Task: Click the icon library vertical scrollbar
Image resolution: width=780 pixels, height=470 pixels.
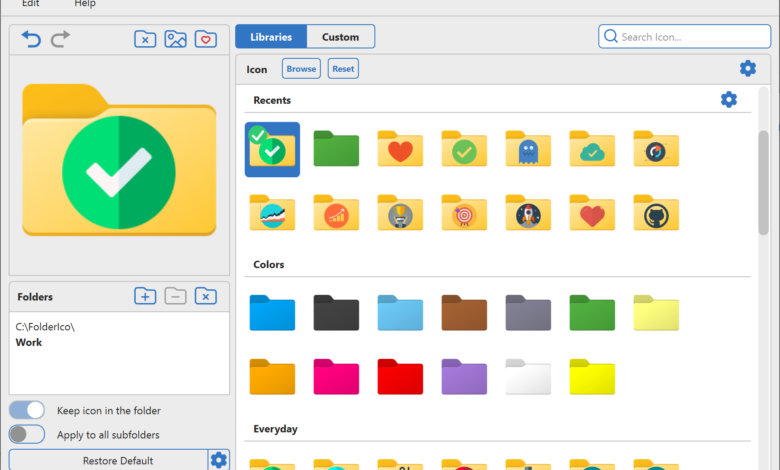Action: coord(764,182)
